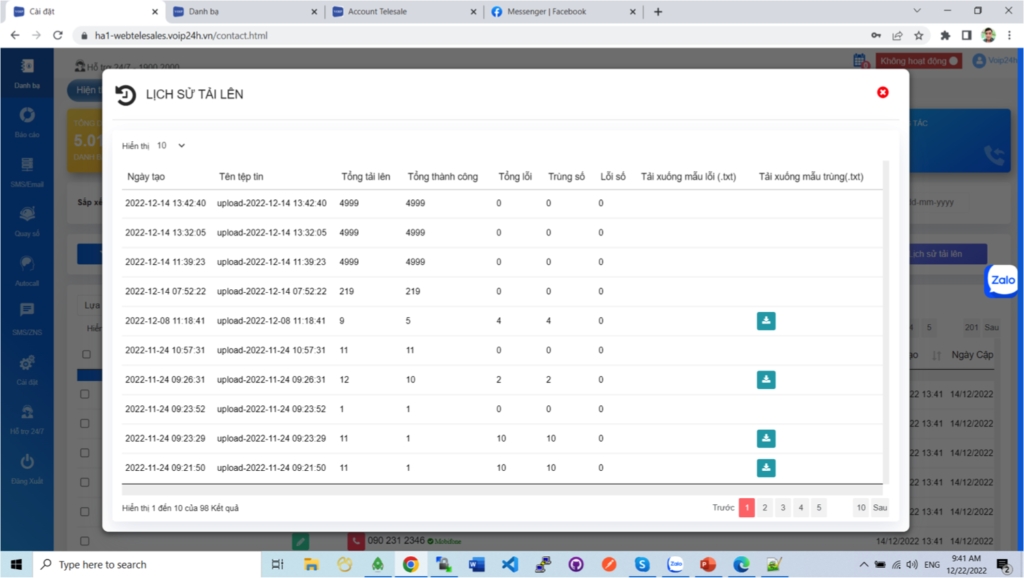Download duplicate sample for 2022-12-08 11:18:41 upload
The width and height of the screenshot is (1024, 578).
[766, 321]
